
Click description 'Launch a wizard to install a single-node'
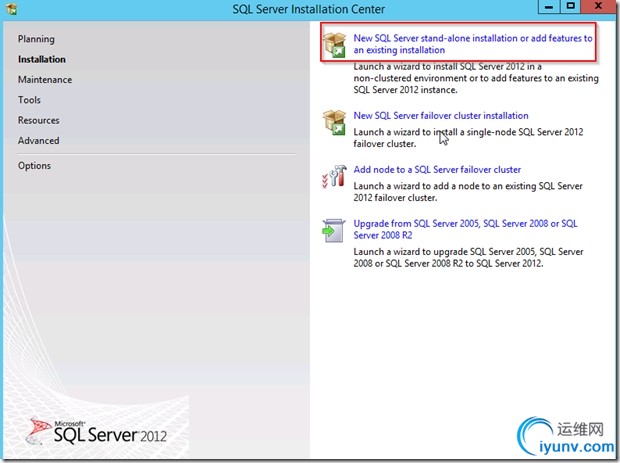click(x=468, y=138)
